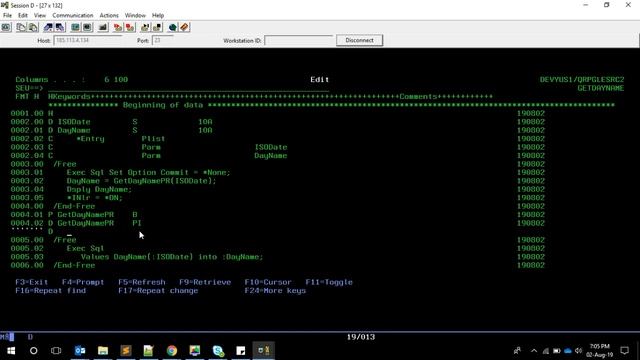The image size is (640, 360).
Task: Open the Window menu
Action: point(135,15)
